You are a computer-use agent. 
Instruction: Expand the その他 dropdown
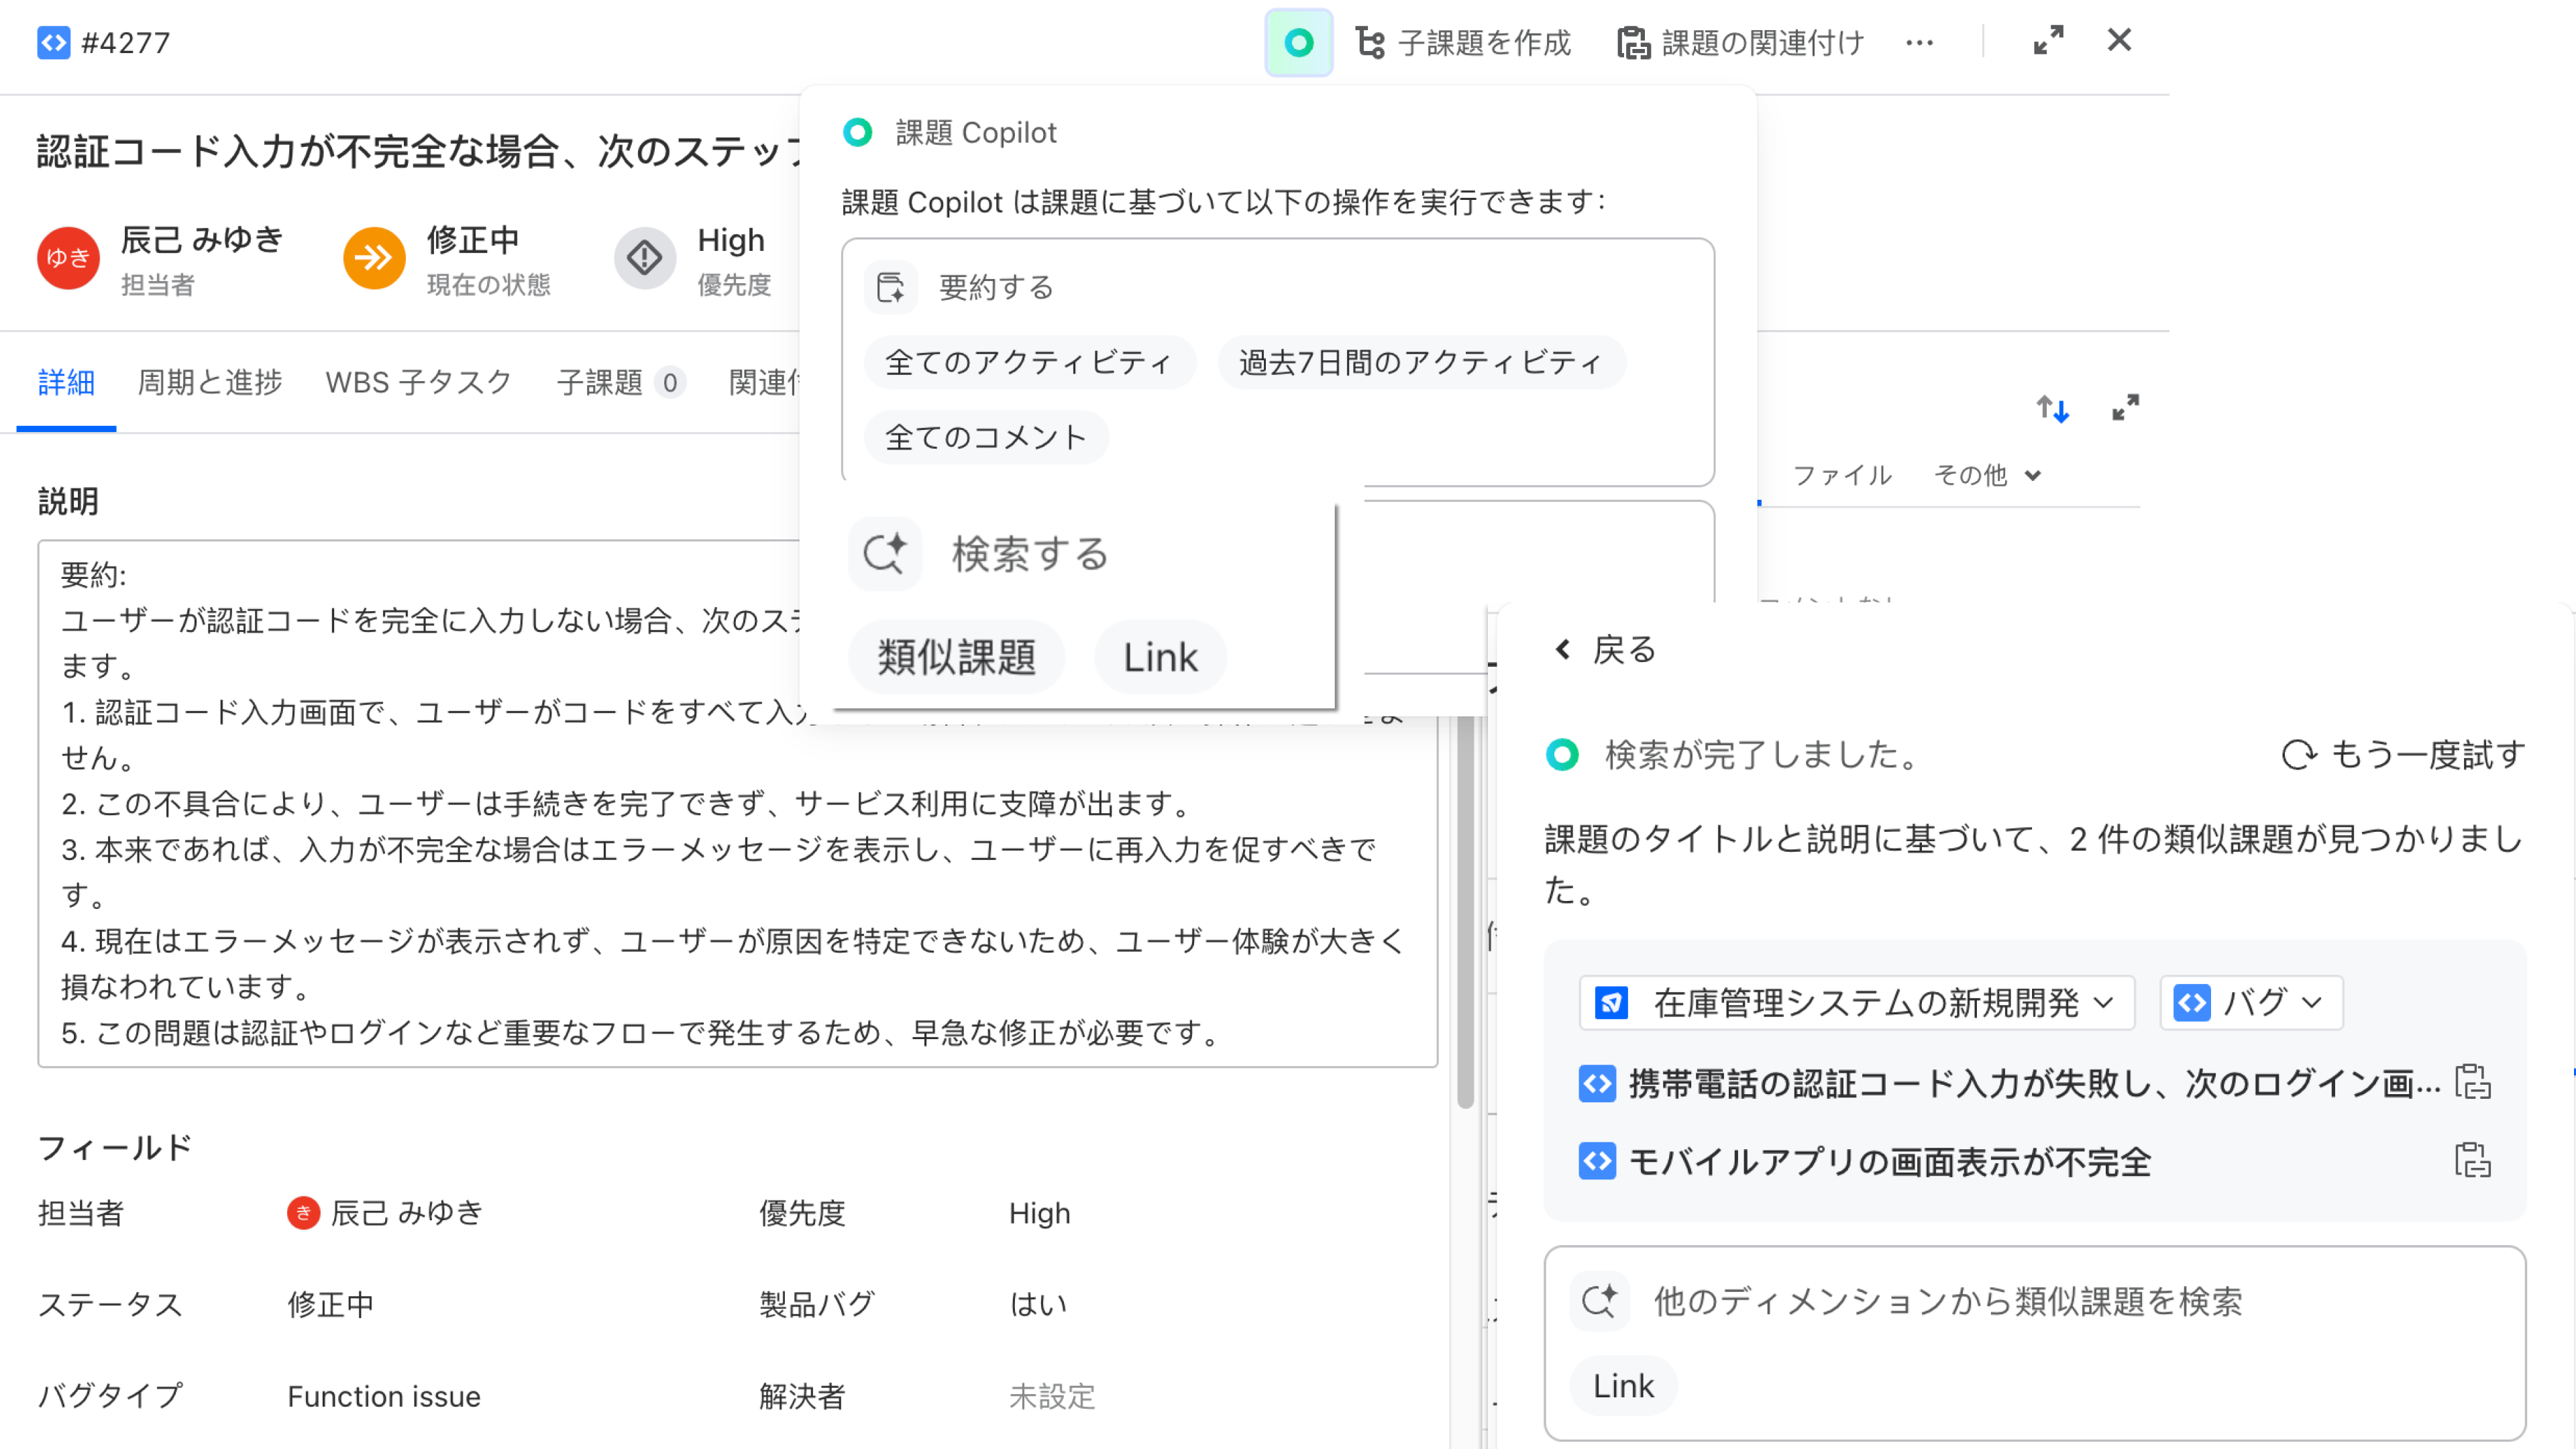click(x=1988, y=475)
